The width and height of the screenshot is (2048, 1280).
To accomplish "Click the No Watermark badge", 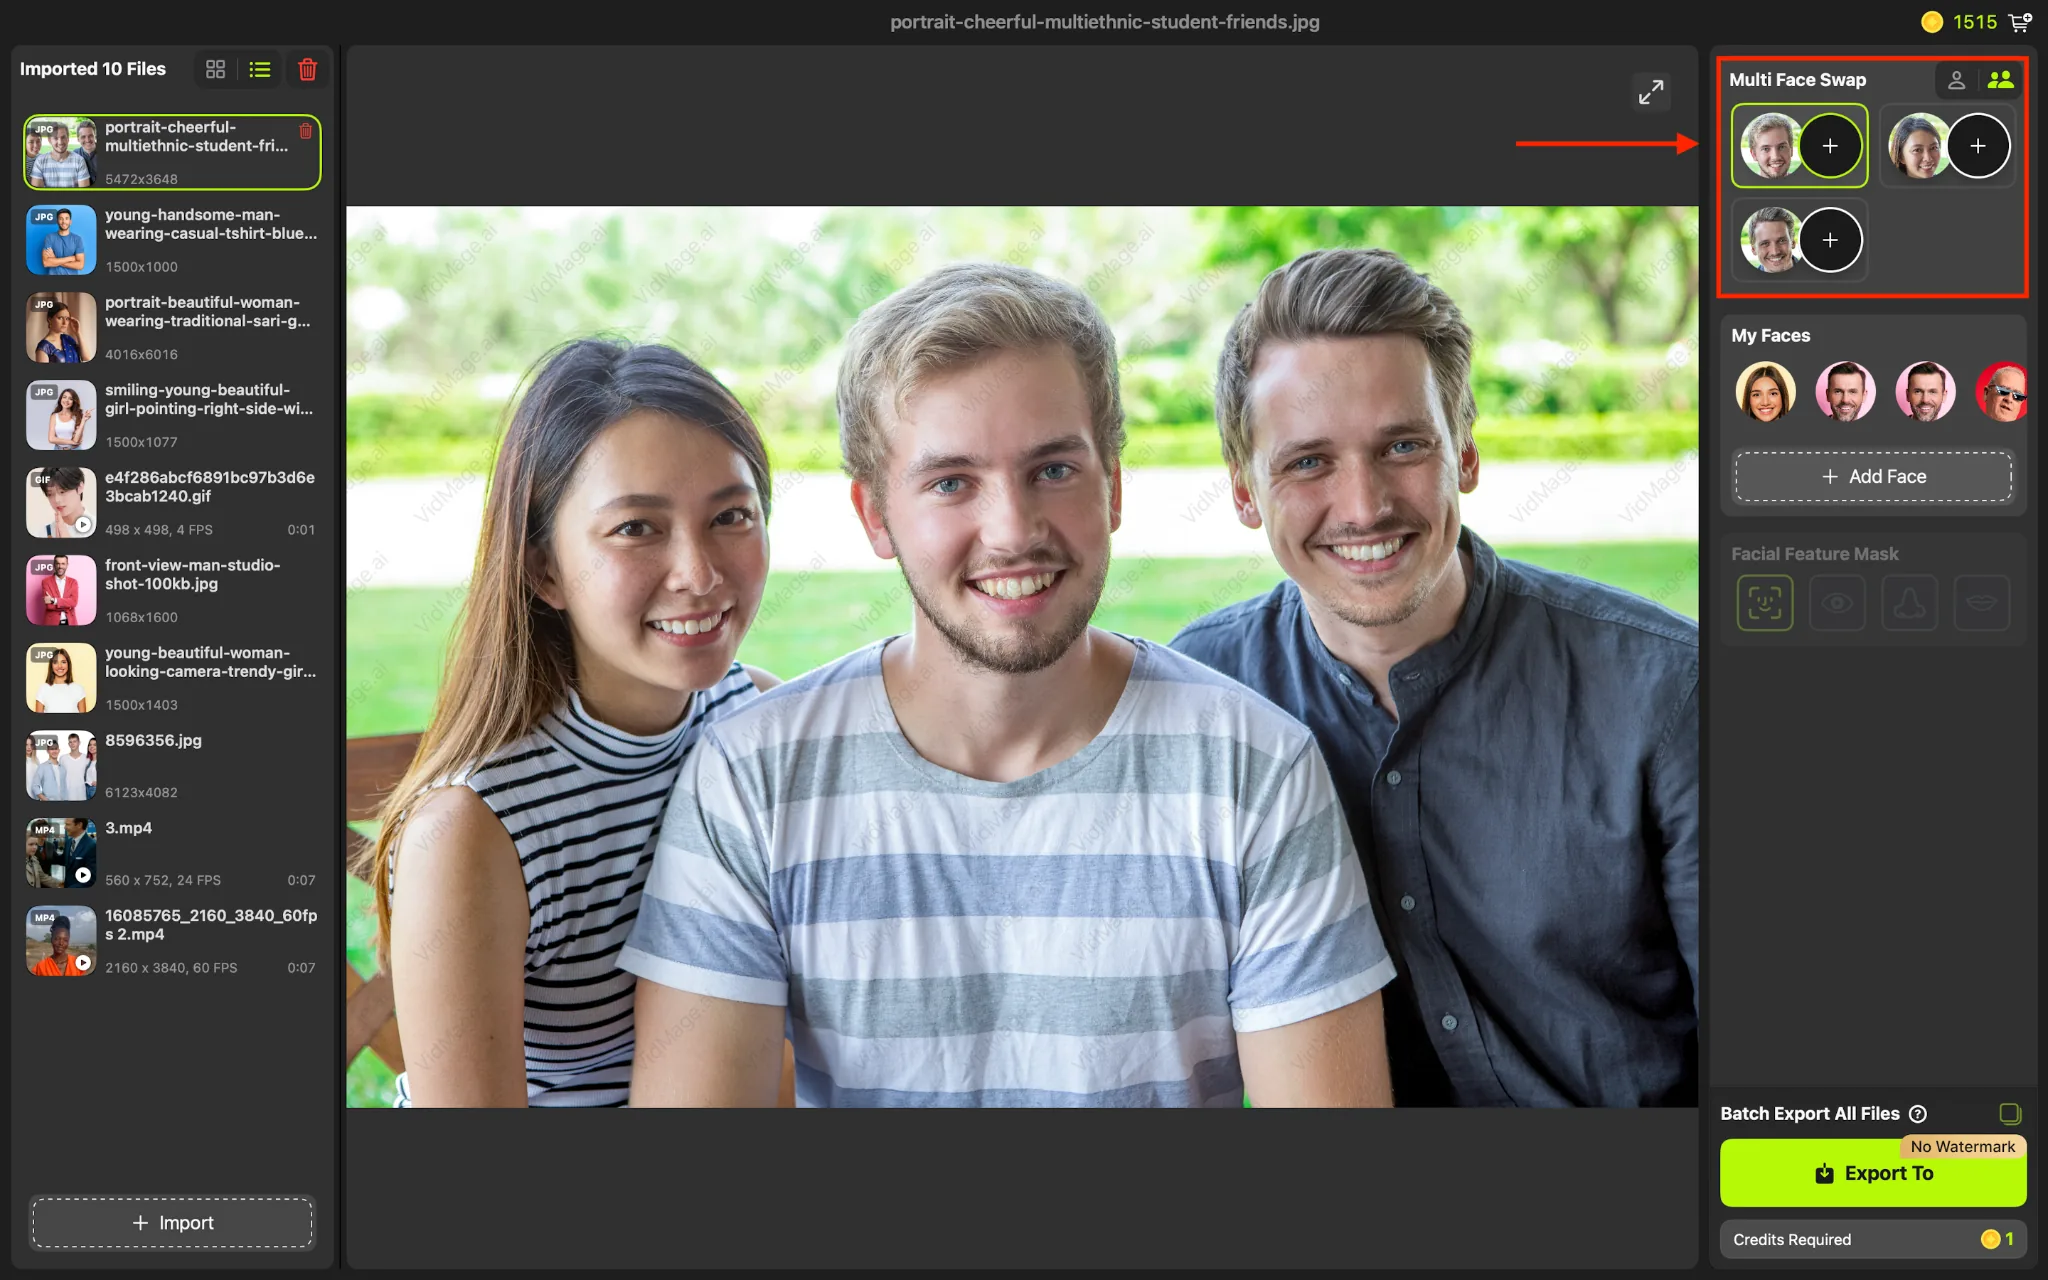I will pos(1962,1147).
